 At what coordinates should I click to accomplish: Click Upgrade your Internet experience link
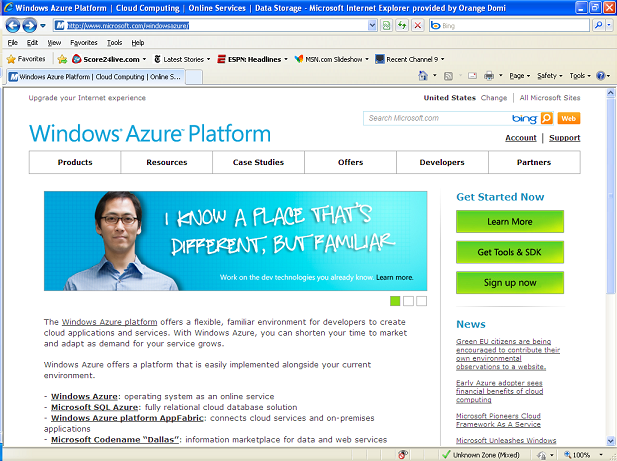87,98
